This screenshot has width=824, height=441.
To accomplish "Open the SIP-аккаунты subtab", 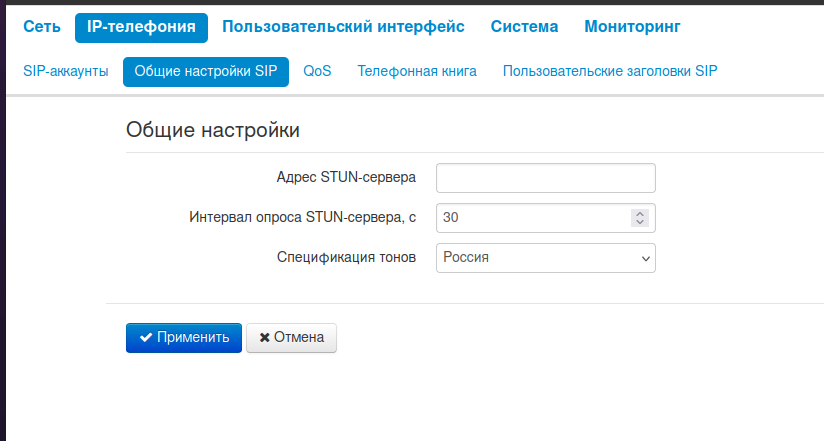I will tap(65, 71).
